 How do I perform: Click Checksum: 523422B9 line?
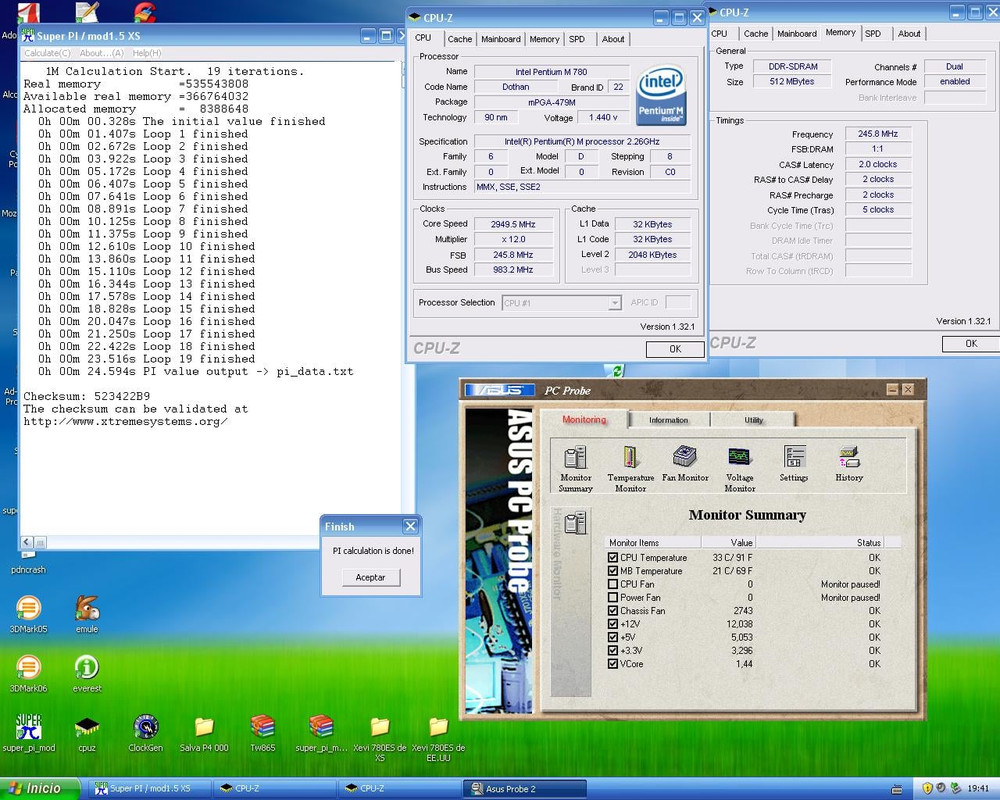tap(87, 396)
